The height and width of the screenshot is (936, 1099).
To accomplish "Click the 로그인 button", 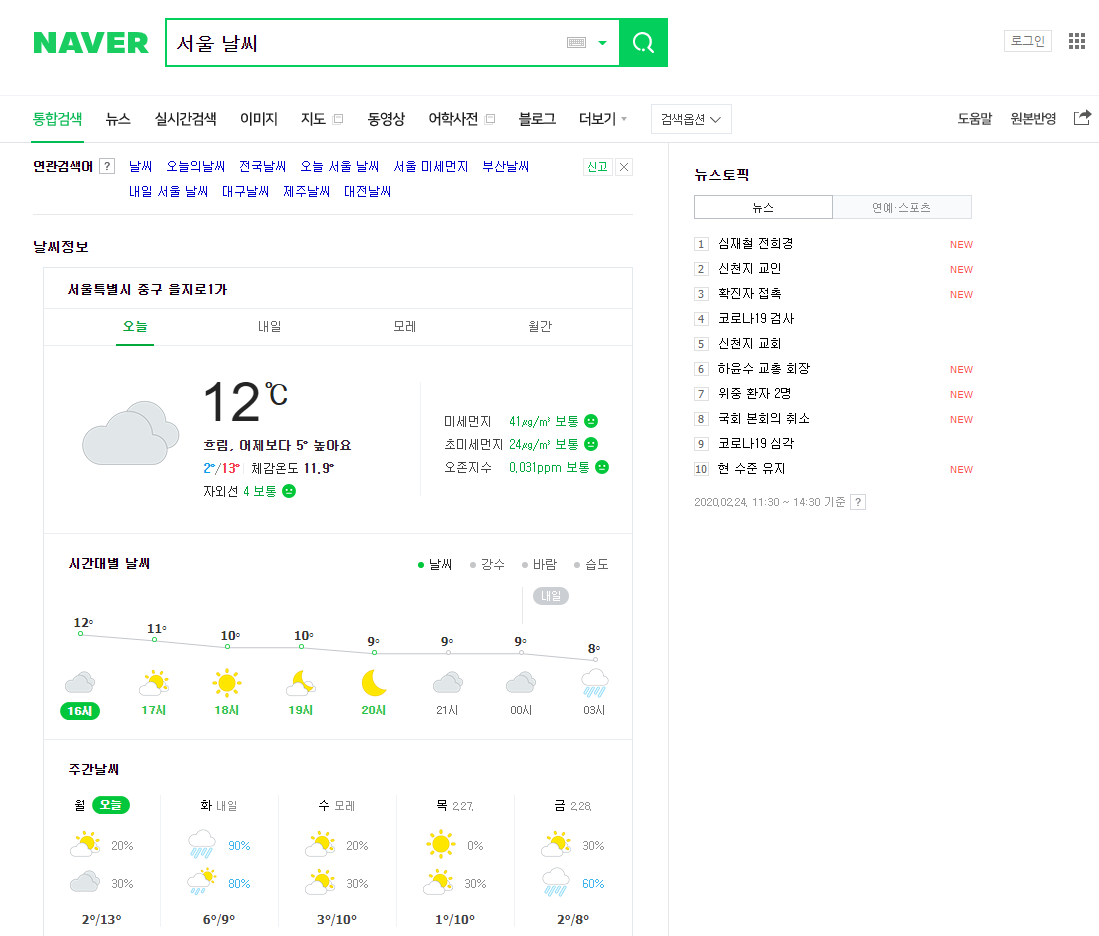I will (1028, 41).
